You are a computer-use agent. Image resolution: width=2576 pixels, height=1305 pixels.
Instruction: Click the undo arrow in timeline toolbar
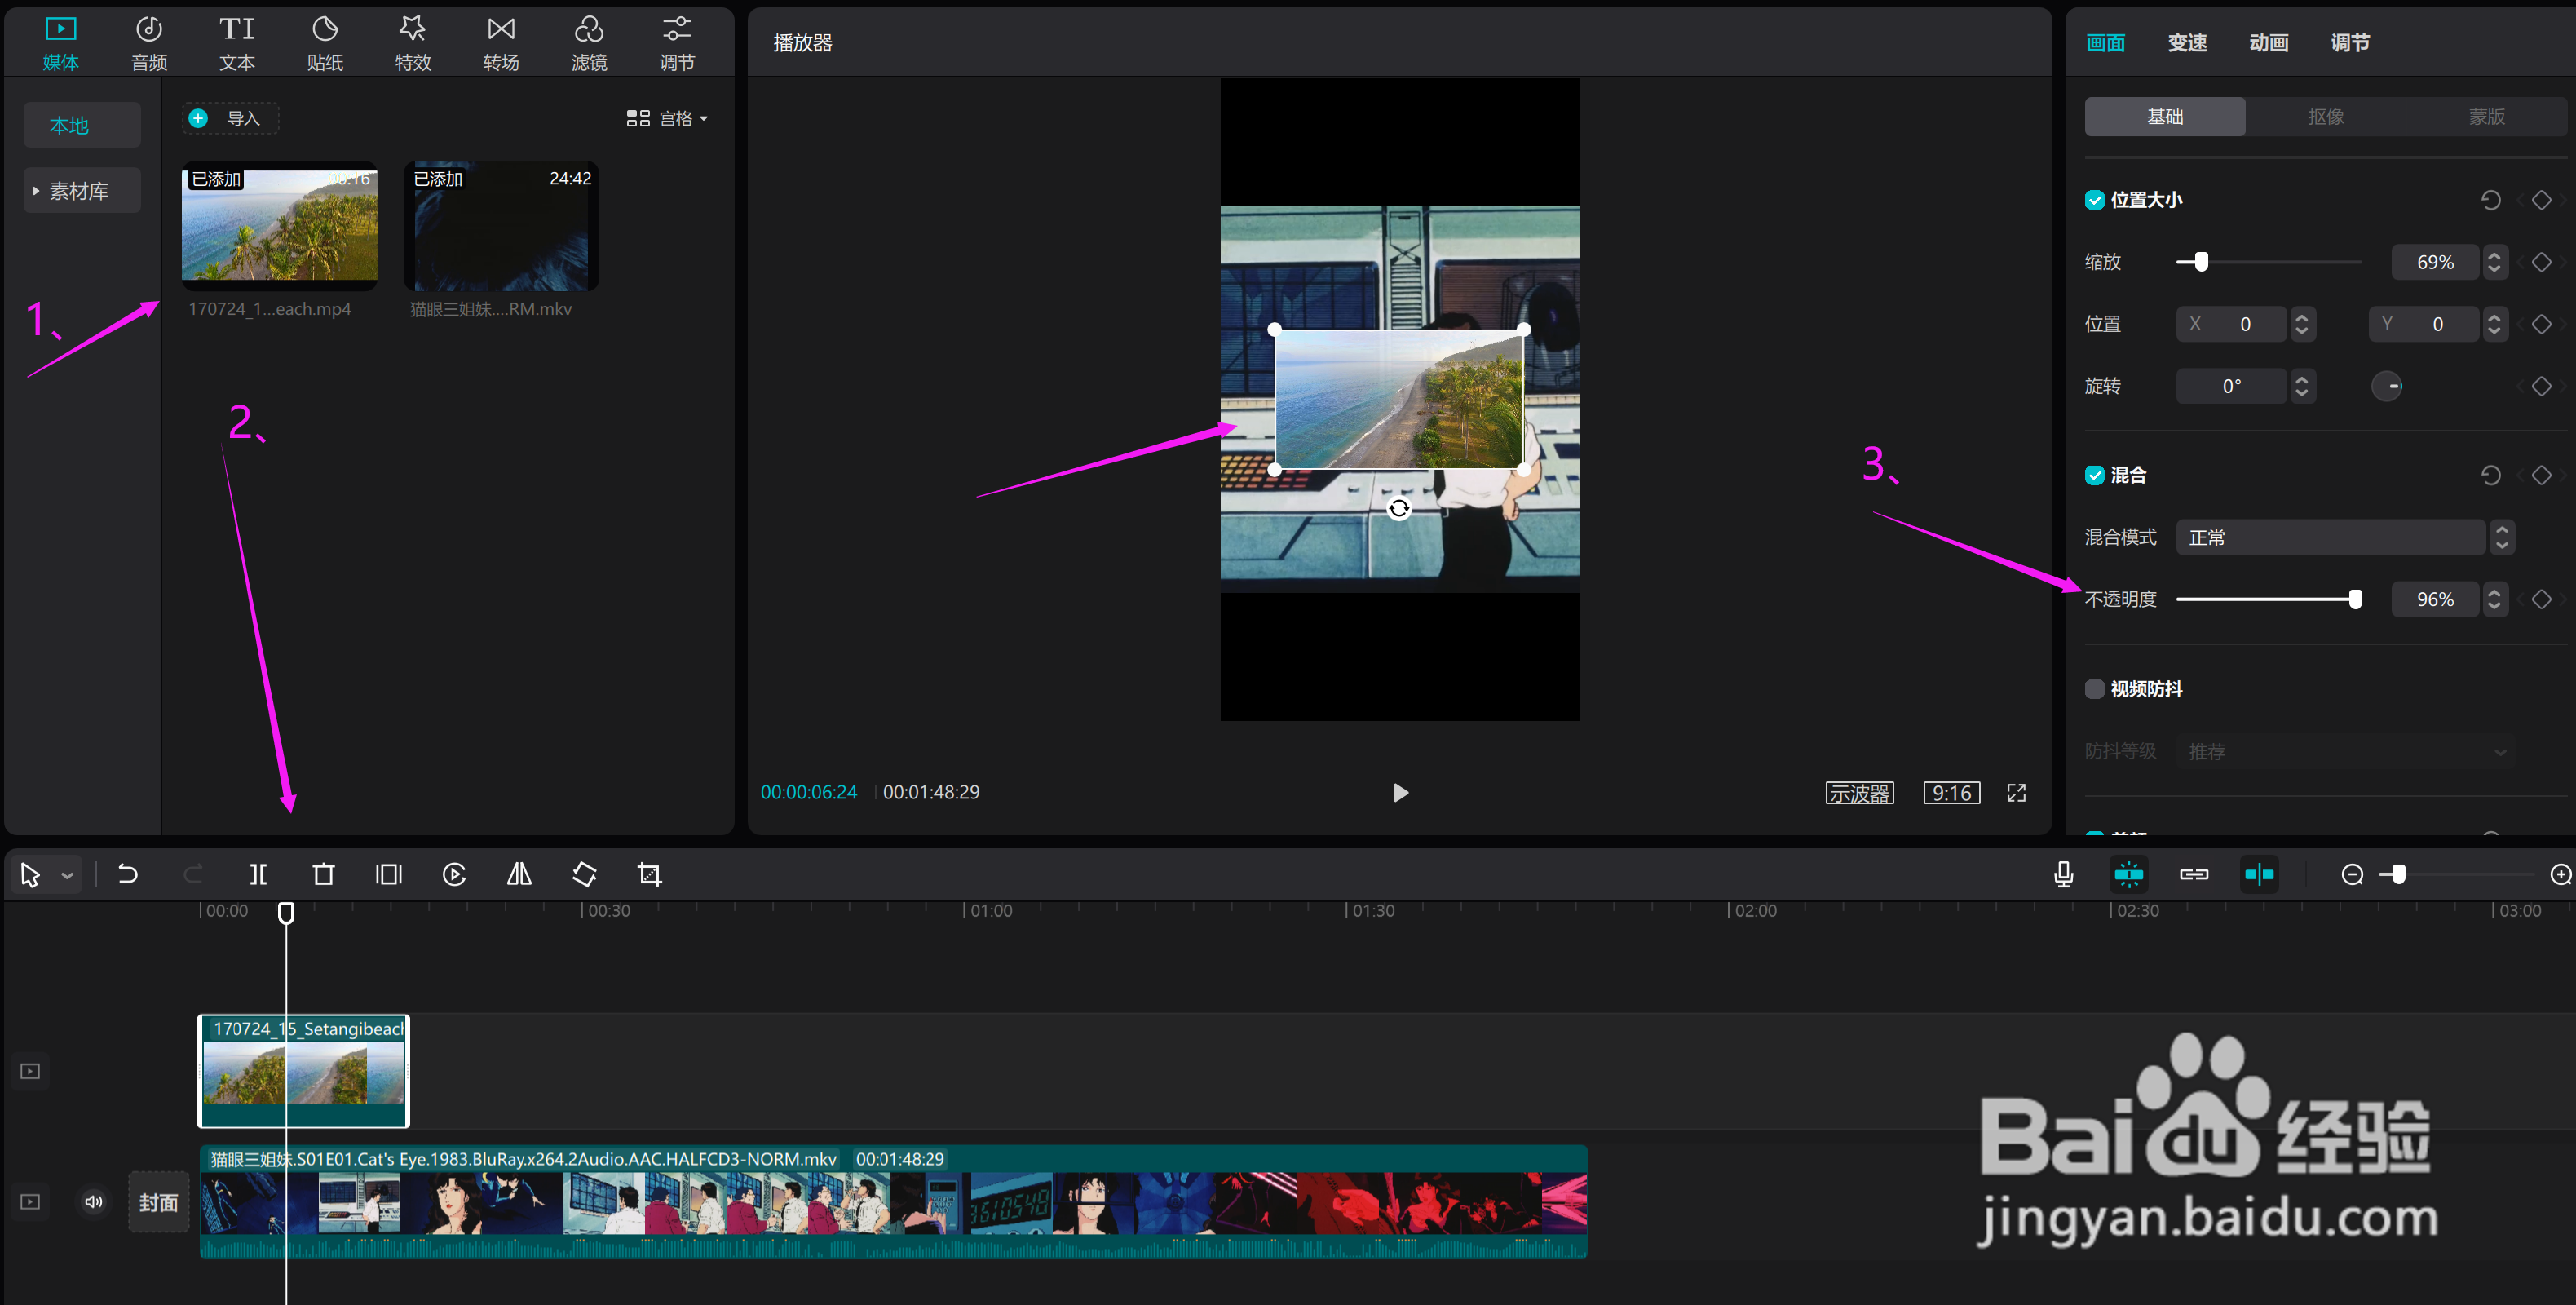(128, 874)
